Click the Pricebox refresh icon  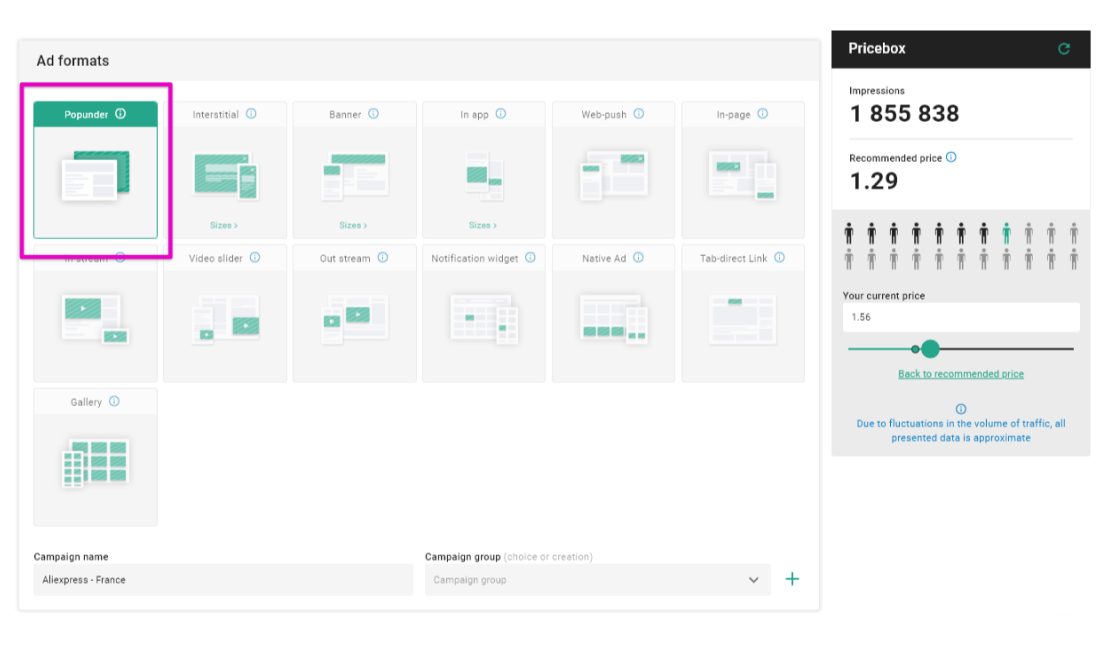point(1064,48)
